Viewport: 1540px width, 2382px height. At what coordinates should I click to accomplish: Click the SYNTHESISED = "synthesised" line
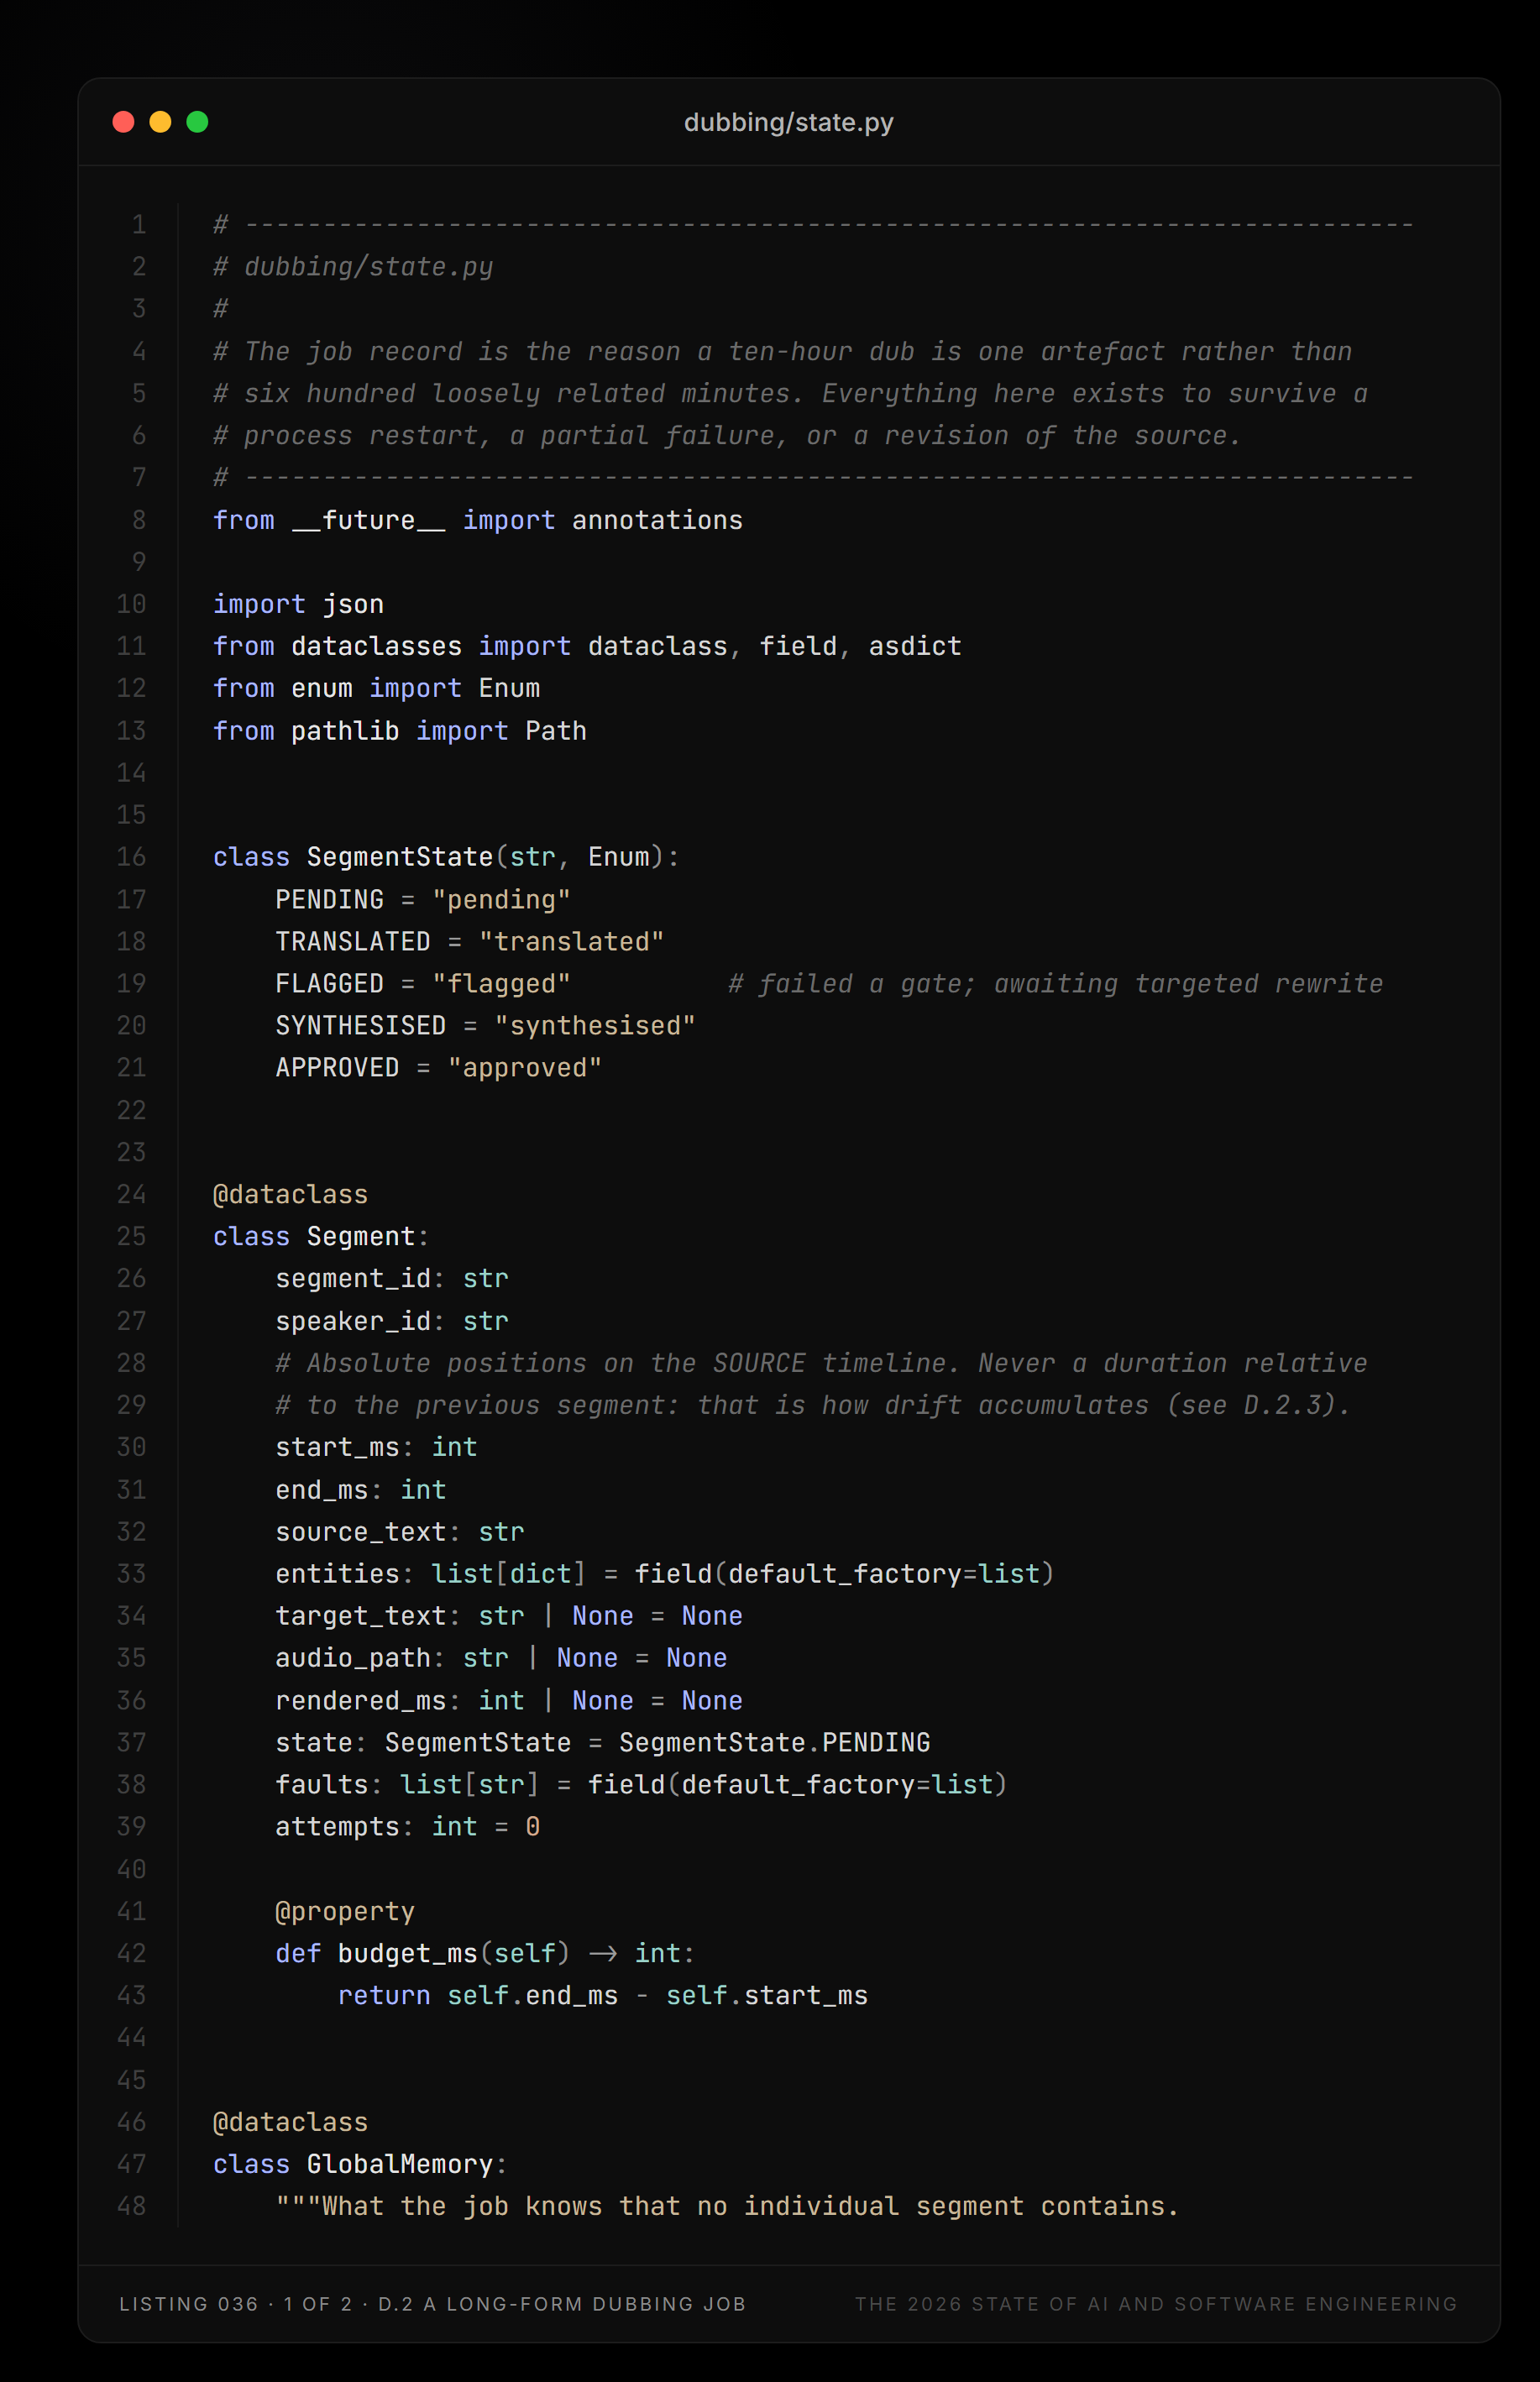pyautogui.click(x=485, y=1026)
